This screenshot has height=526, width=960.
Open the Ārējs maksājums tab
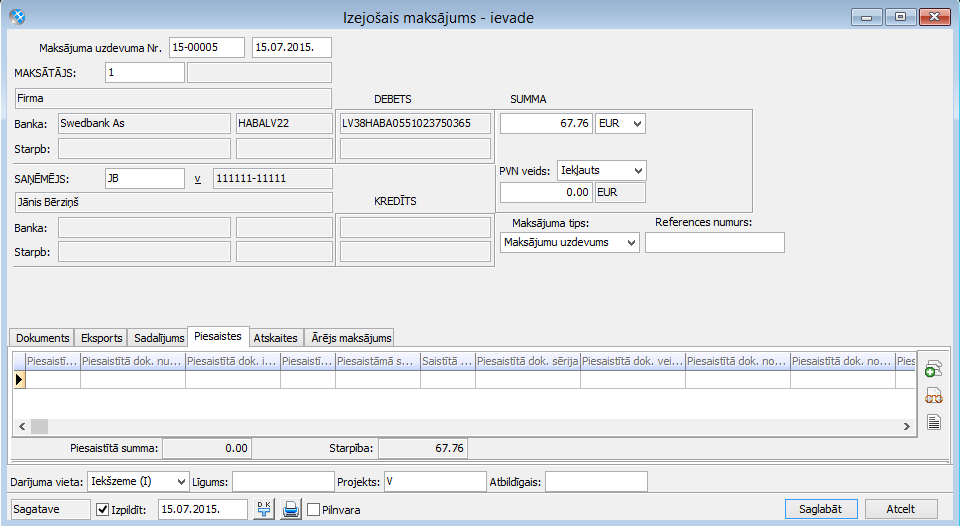[351, 338]
